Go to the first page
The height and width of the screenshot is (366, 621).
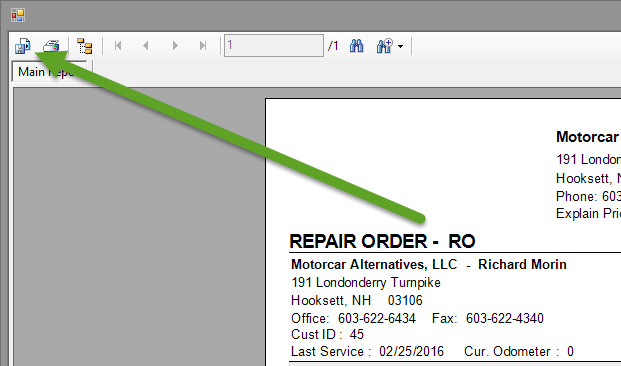click(x=118, y=46)
